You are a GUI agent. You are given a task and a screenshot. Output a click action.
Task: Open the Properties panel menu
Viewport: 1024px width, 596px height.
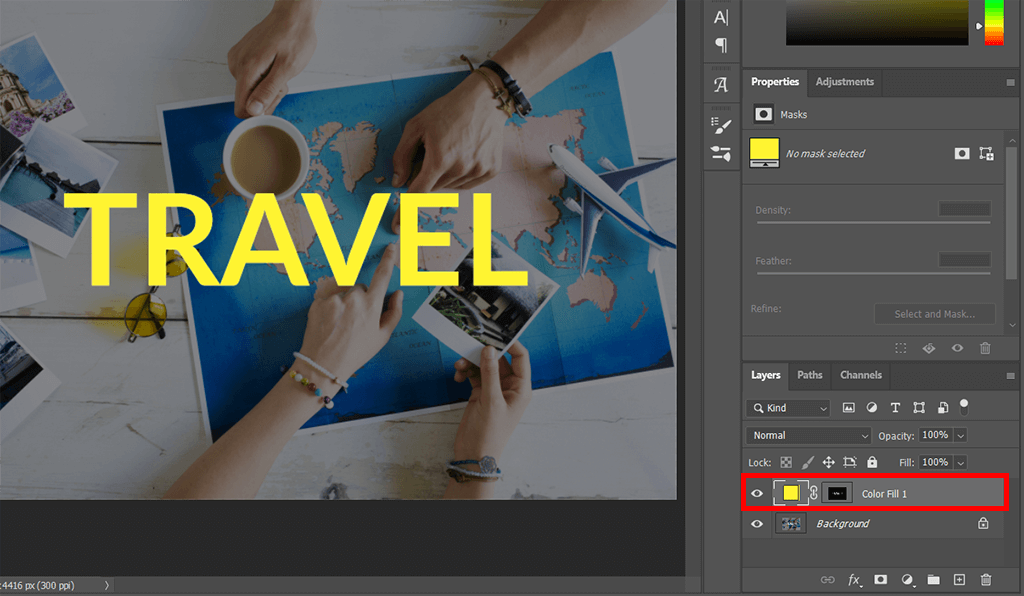tap(1010, 82)
